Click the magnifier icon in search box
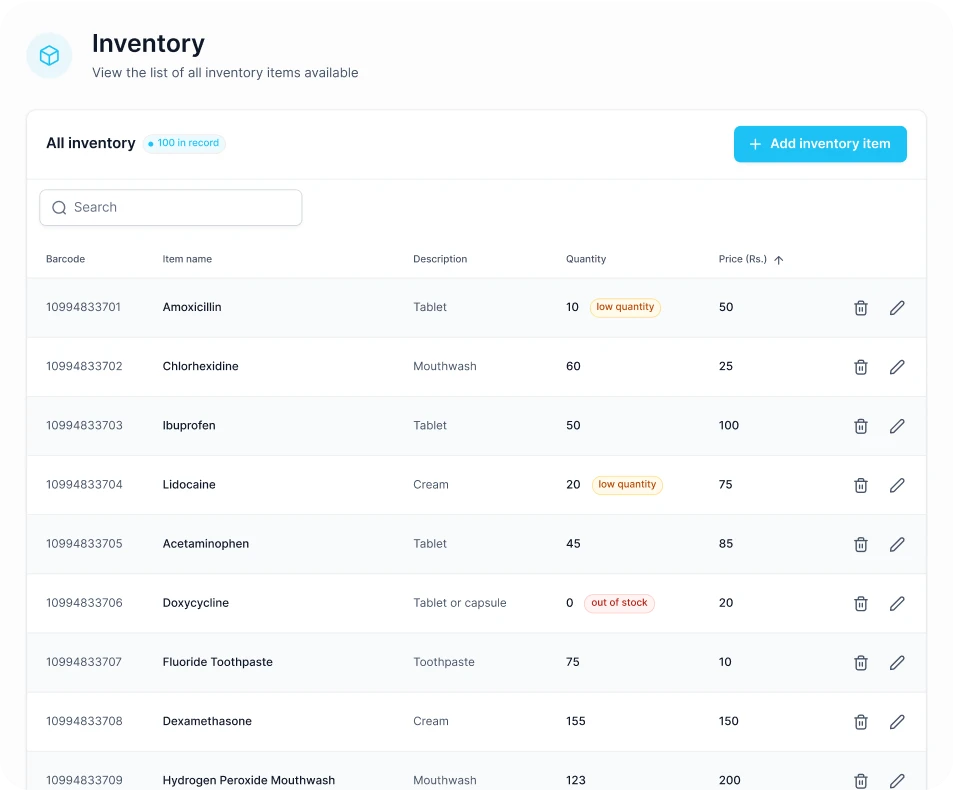953x790 pixels. [59, 208]
